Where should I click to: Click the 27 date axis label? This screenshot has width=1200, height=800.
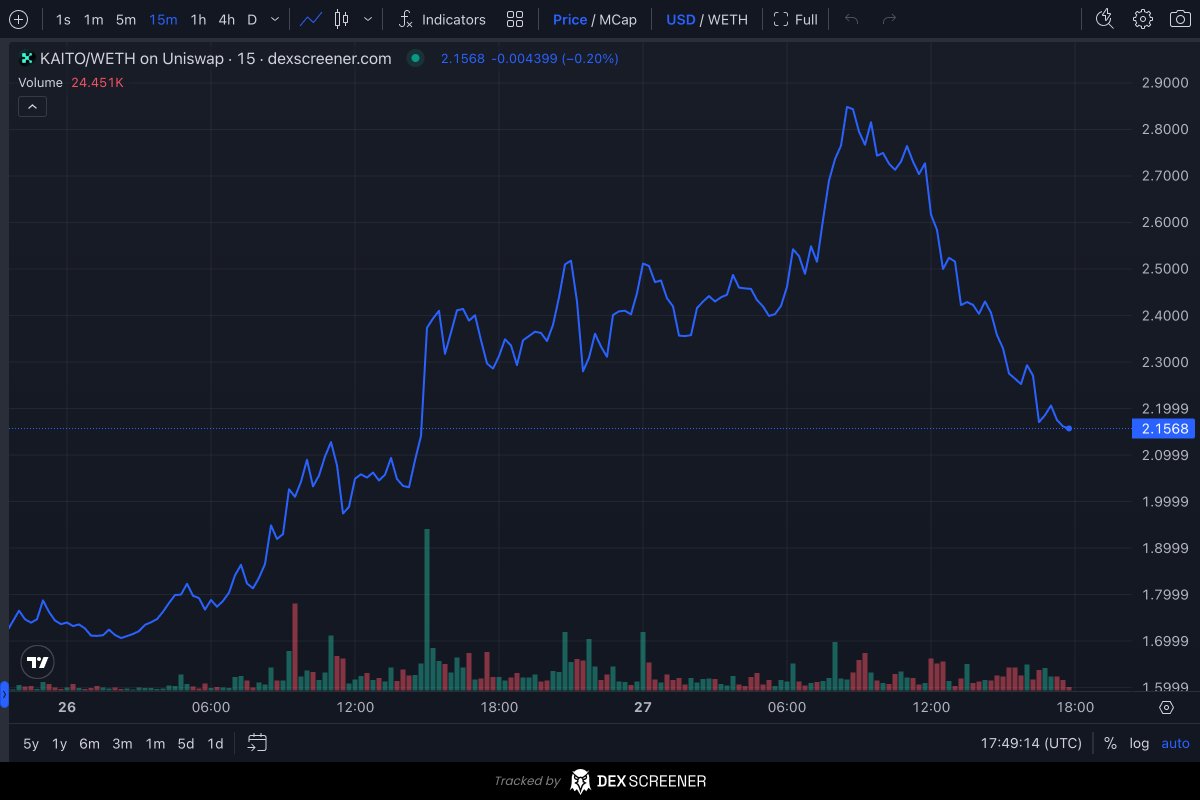[643, 707]
